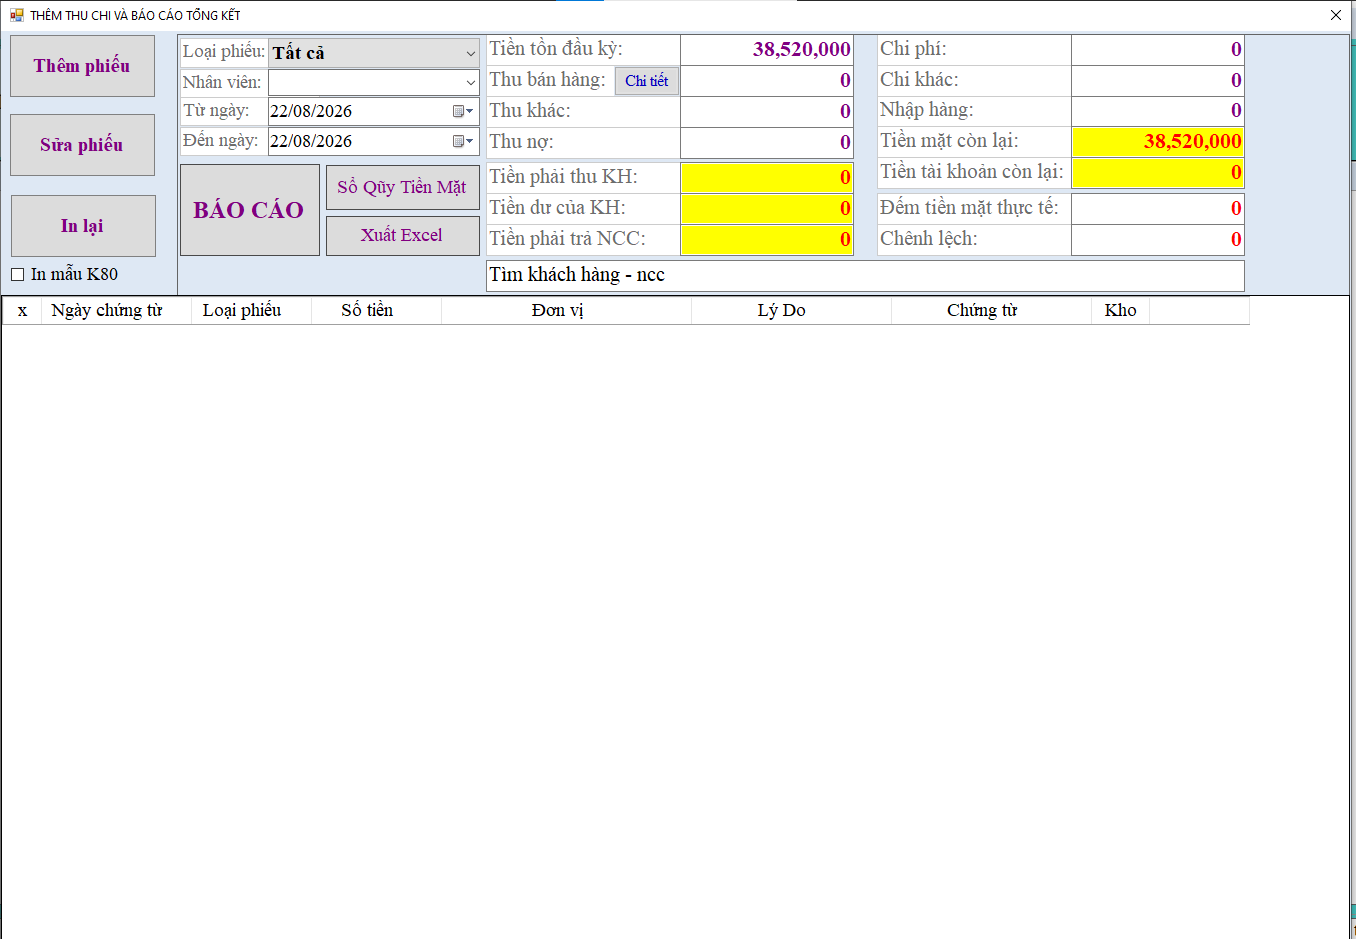Click the Tiền tài khoản còn lại field

tap(1158, 173)
